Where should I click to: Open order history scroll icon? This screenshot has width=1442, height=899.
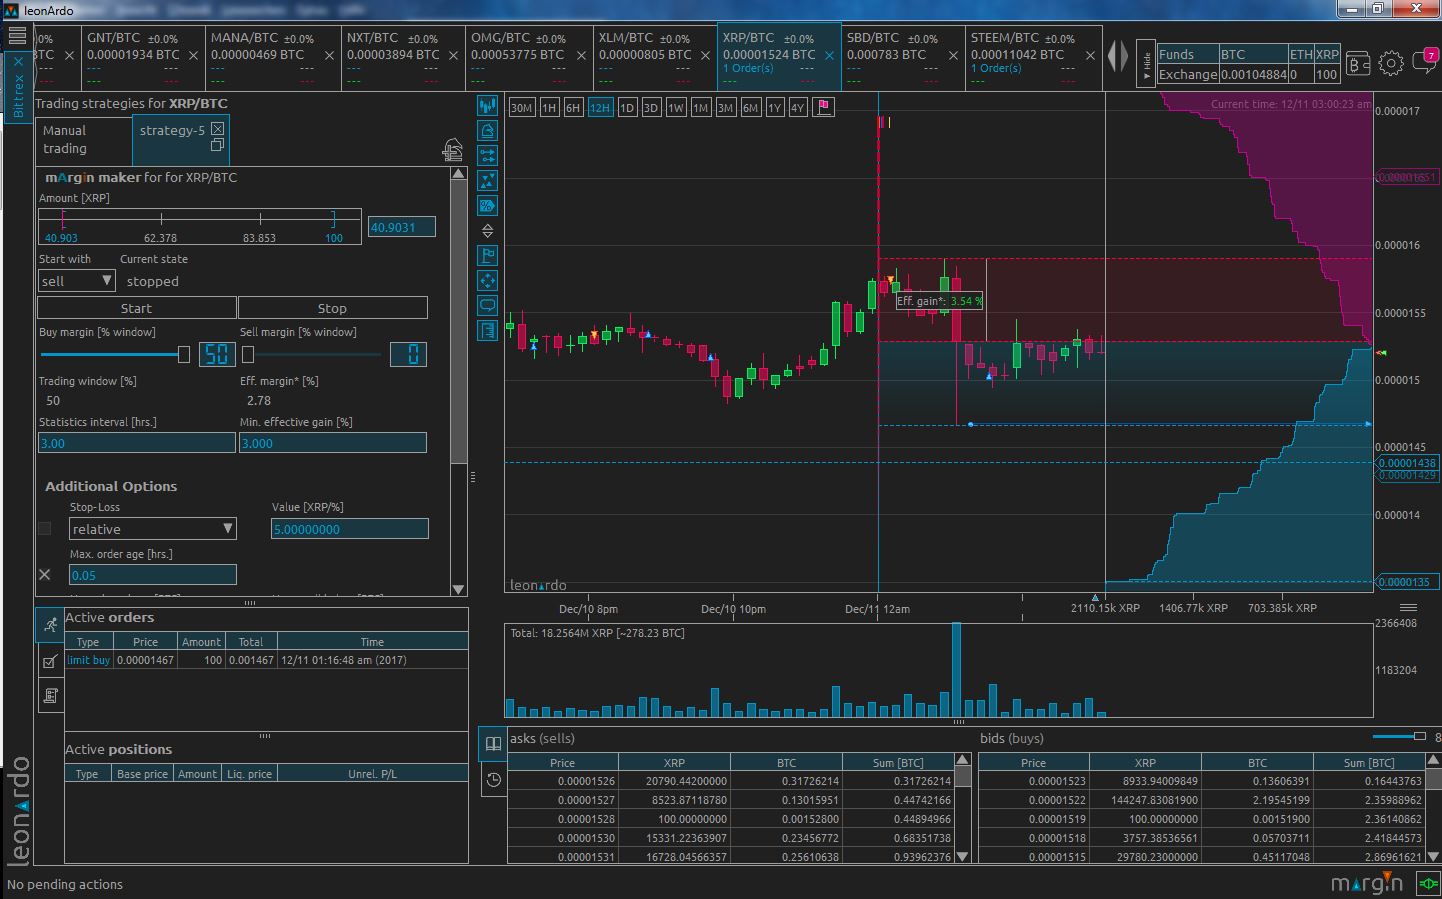pyautogui.click(x=50, y=695)
